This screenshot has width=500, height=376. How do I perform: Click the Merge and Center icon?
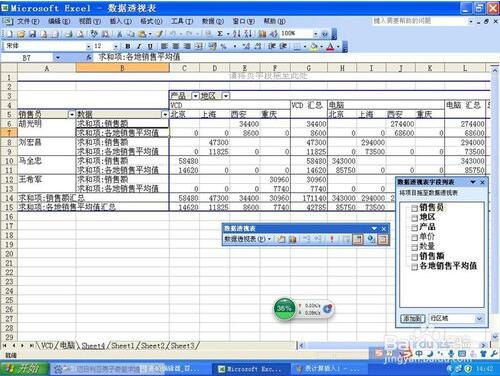pyautogui.click(x=199, y=46)
